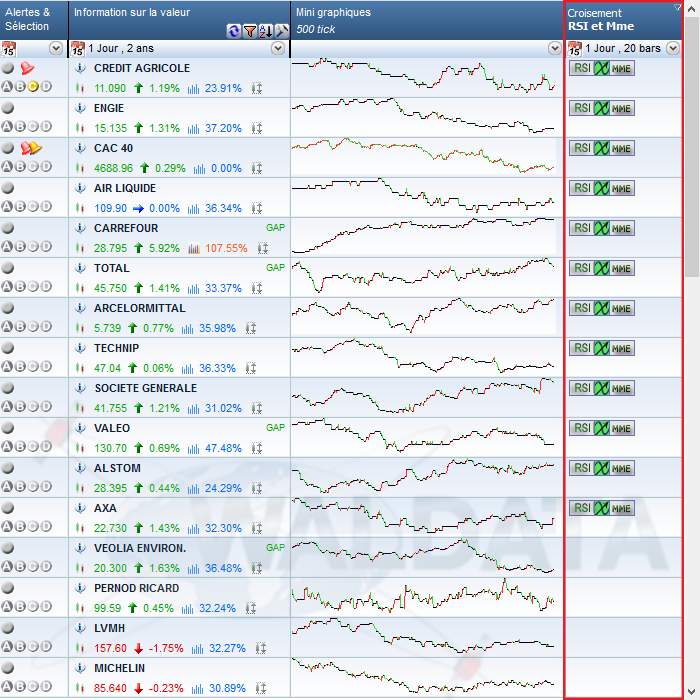Open the TECHNIP mini chart
700x700 pixels.
[423, 357]
